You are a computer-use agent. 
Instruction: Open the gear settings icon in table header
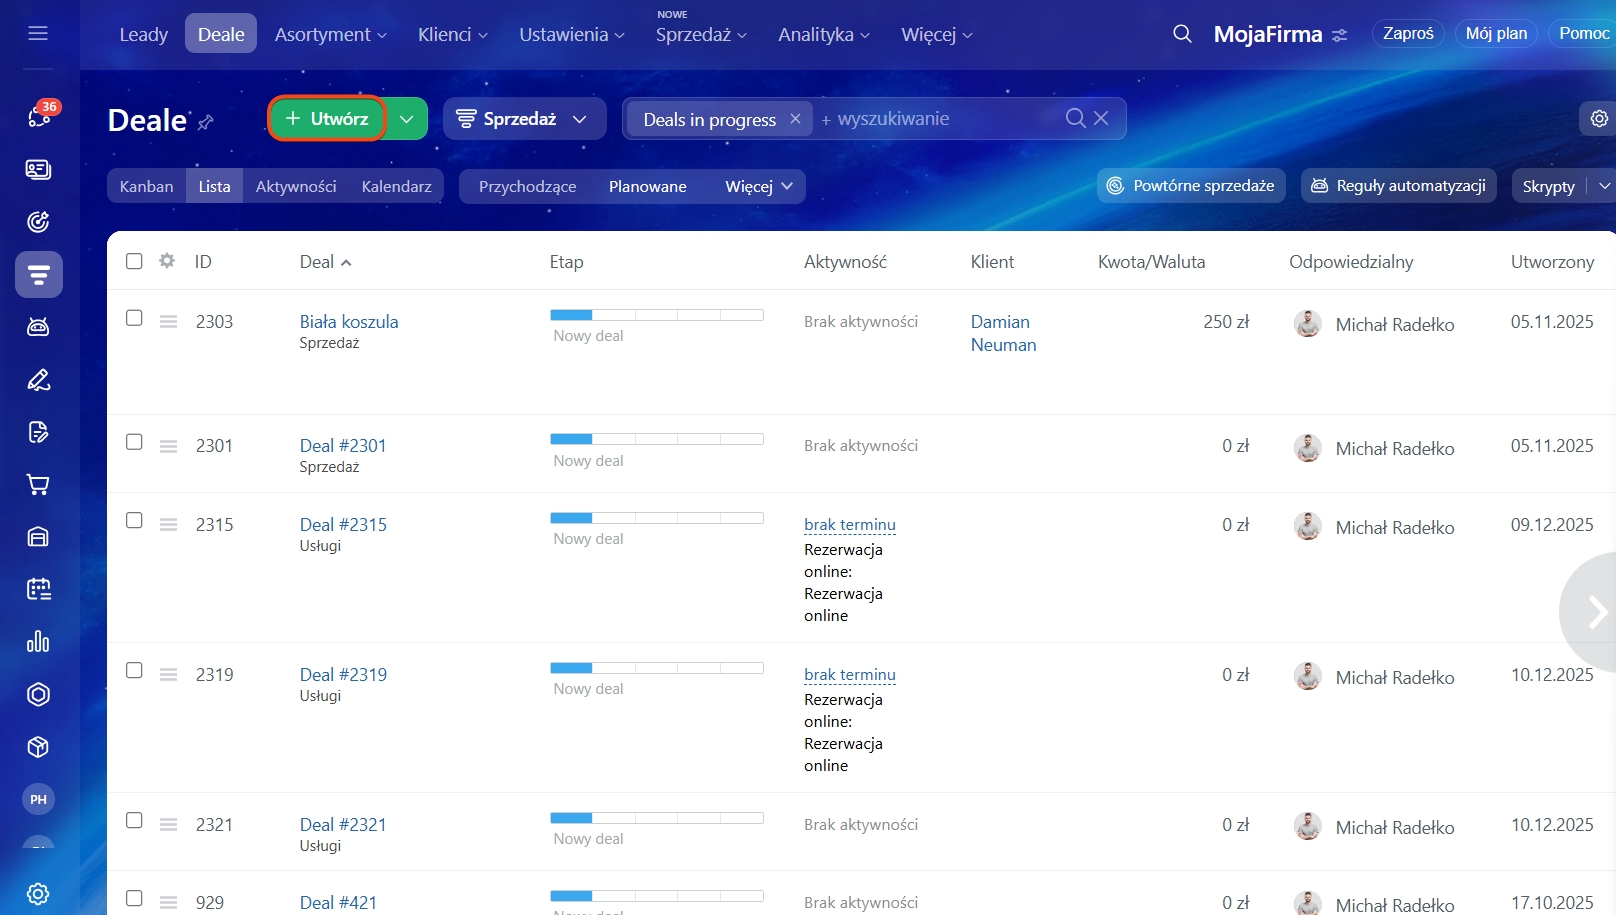167,261
